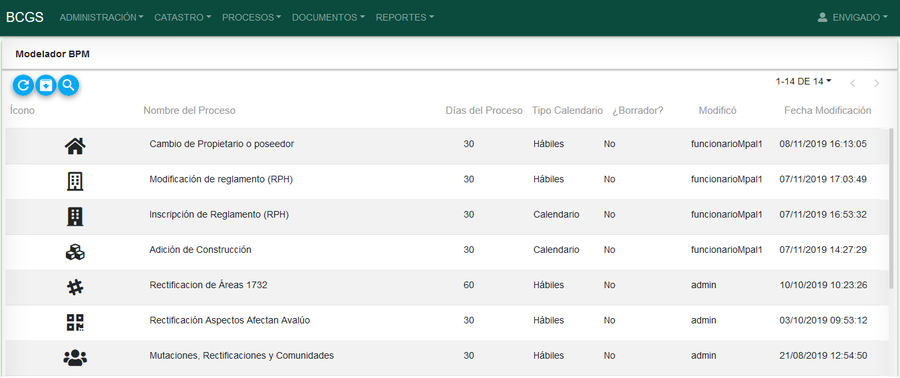This screenshot has height=378, width=900.
Task: Sort by Modificó column header
Action: click(717, 111)
